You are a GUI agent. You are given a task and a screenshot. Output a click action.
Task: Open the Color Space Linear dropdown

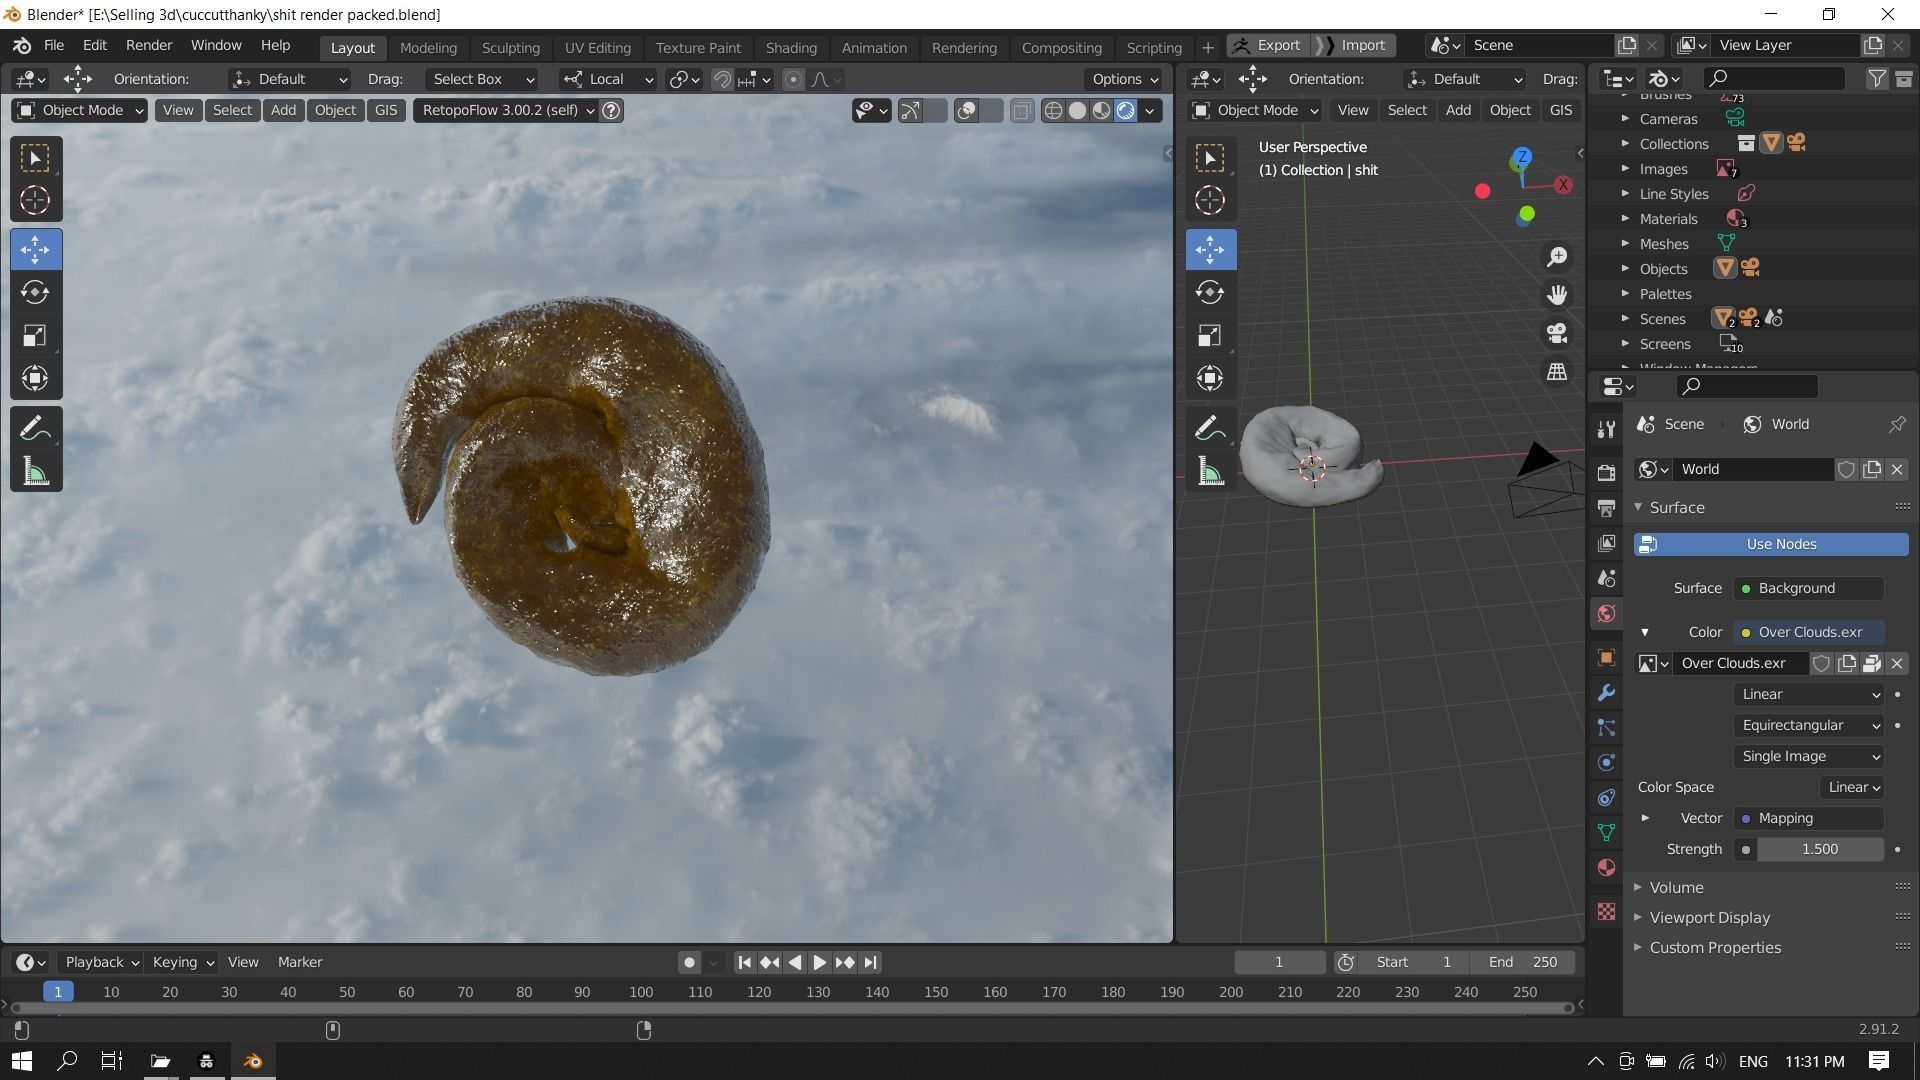pyautogui.click(x=1852, y=787)
